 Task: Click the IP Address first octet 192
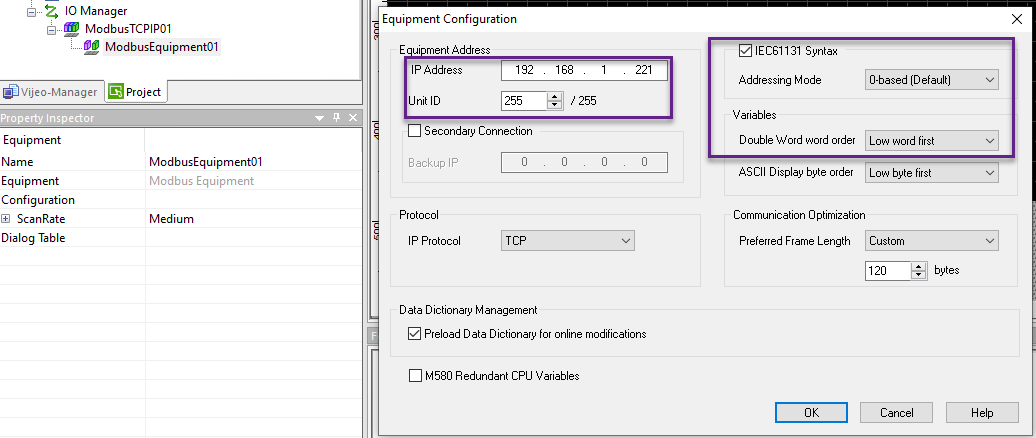click(x=524, y=70)
